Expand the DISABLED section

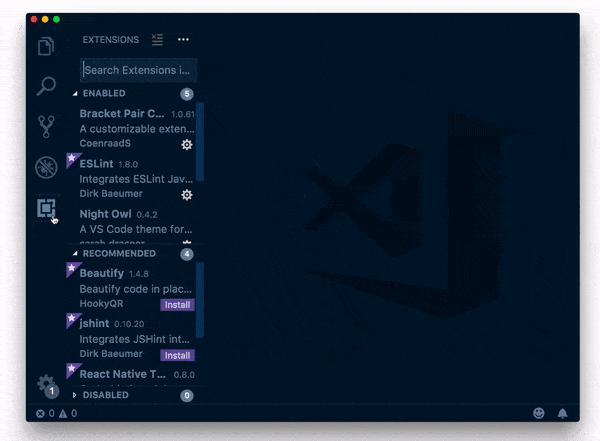(75, 395)
